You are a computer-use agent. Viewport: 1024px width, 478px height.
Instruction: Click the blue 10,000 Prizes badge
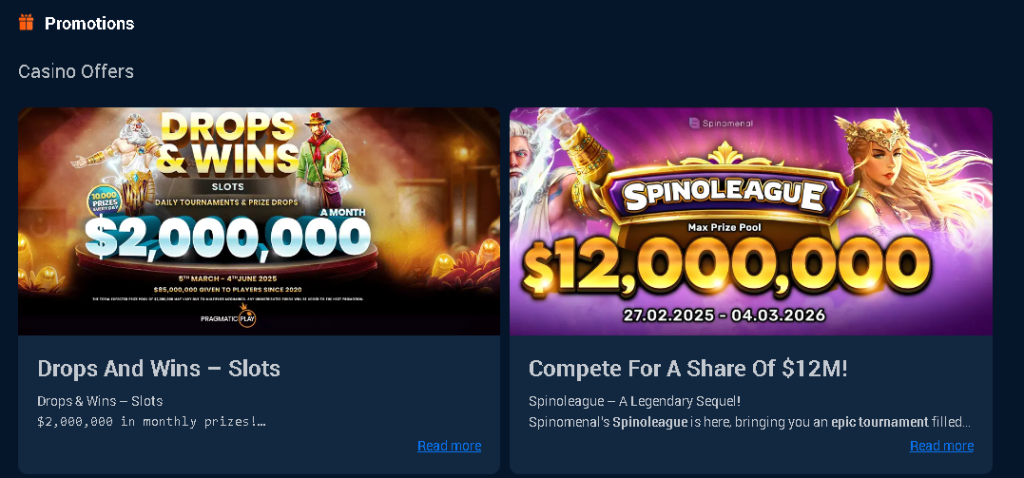[x=105, y=199]
